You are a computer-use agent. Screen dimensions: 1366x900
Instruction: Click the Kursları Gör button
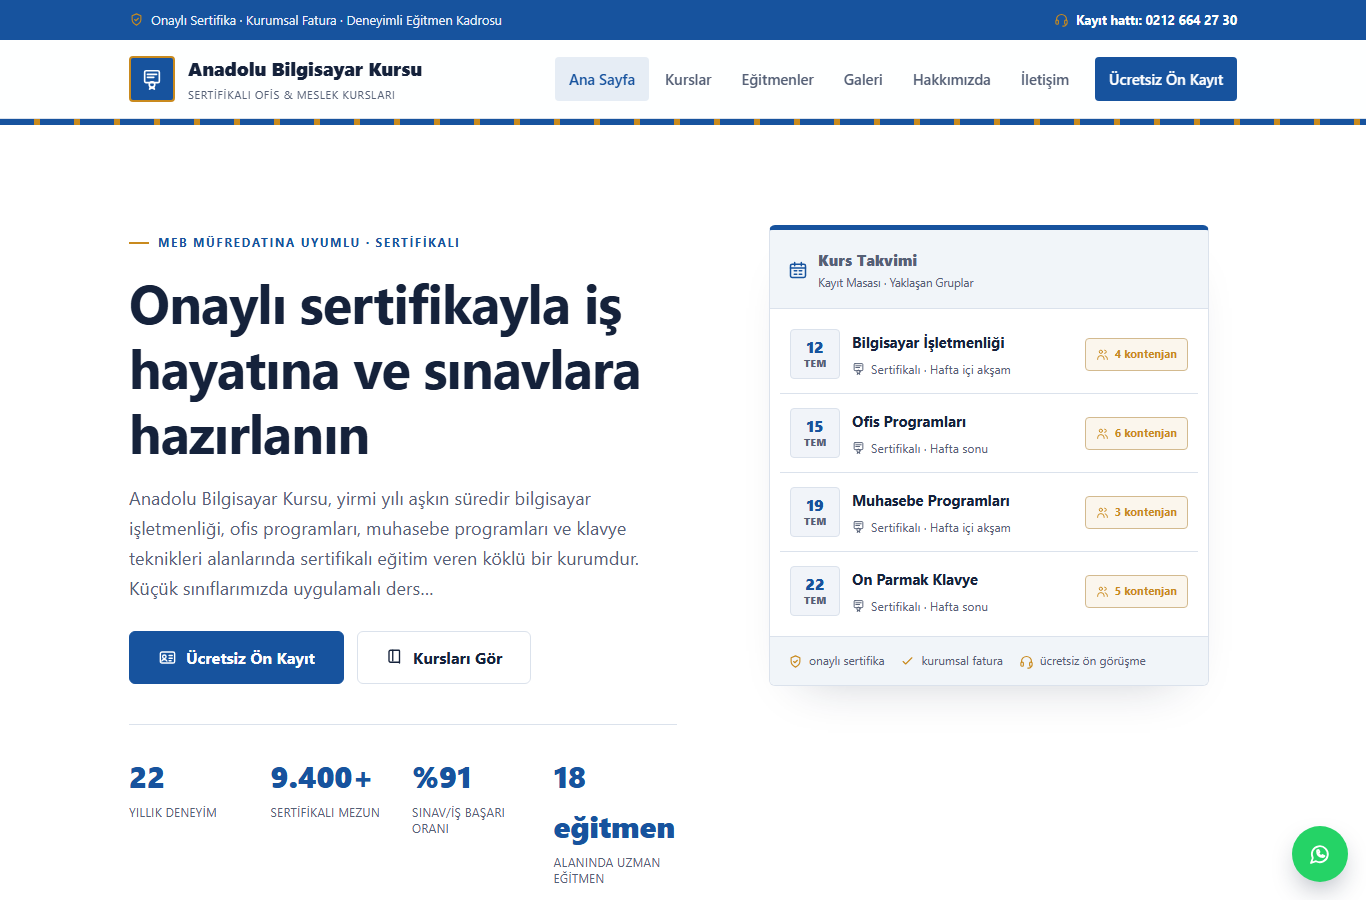point(444,657)
